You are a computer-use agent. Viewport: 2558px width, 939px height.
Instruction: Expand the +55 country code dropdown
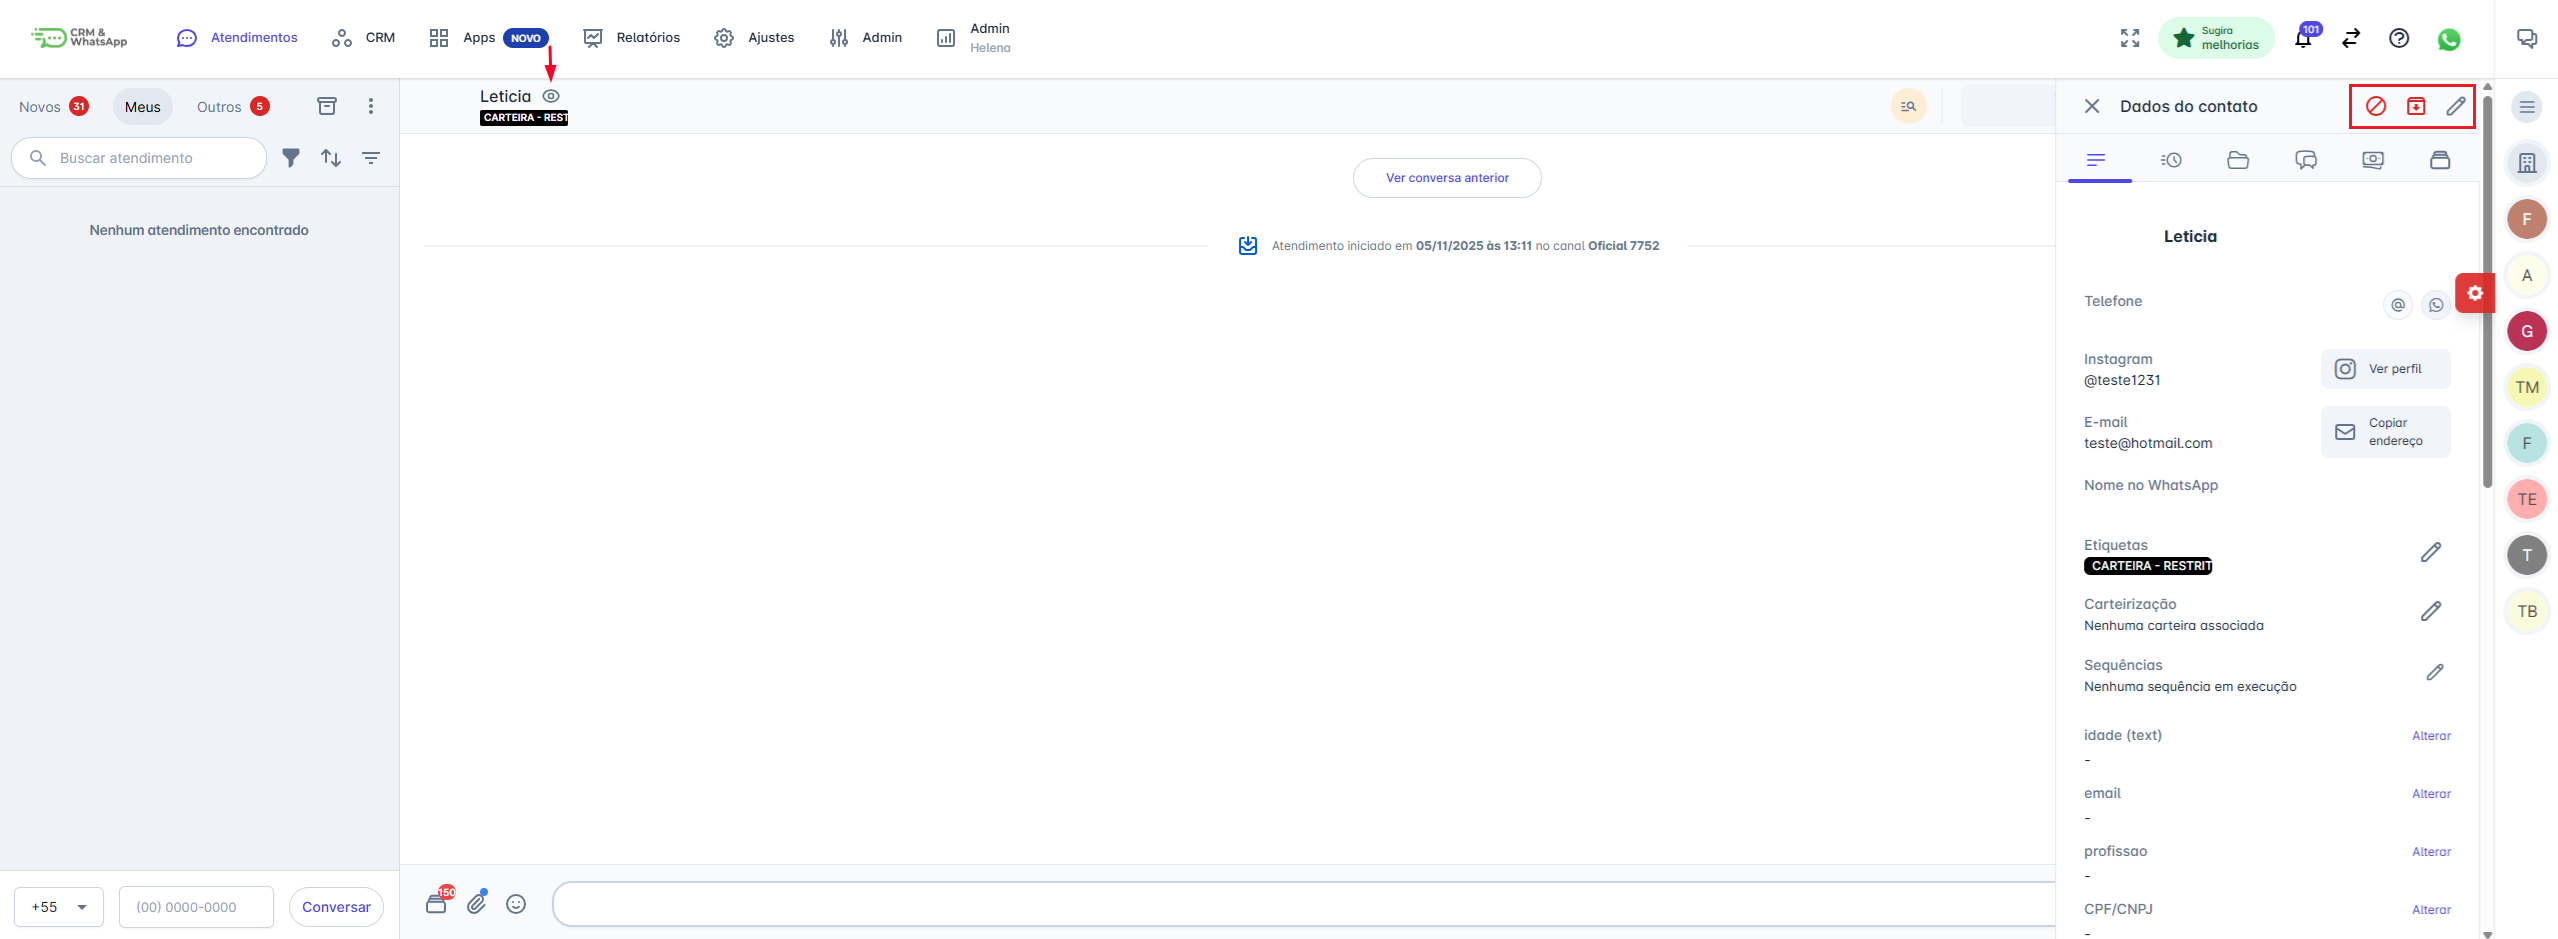point(59,907)
